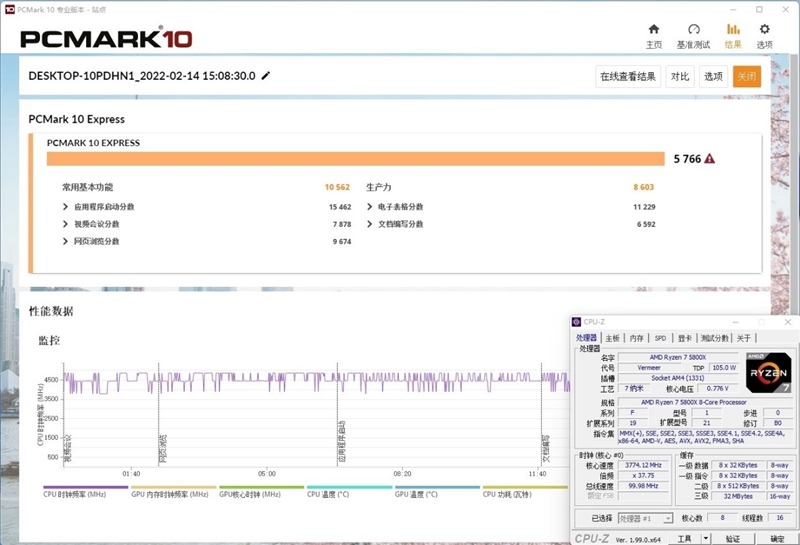This screenshot has width=800, height=545.
Task: Click the red warning triangle next to 5 766
Action: coord(709,159)
